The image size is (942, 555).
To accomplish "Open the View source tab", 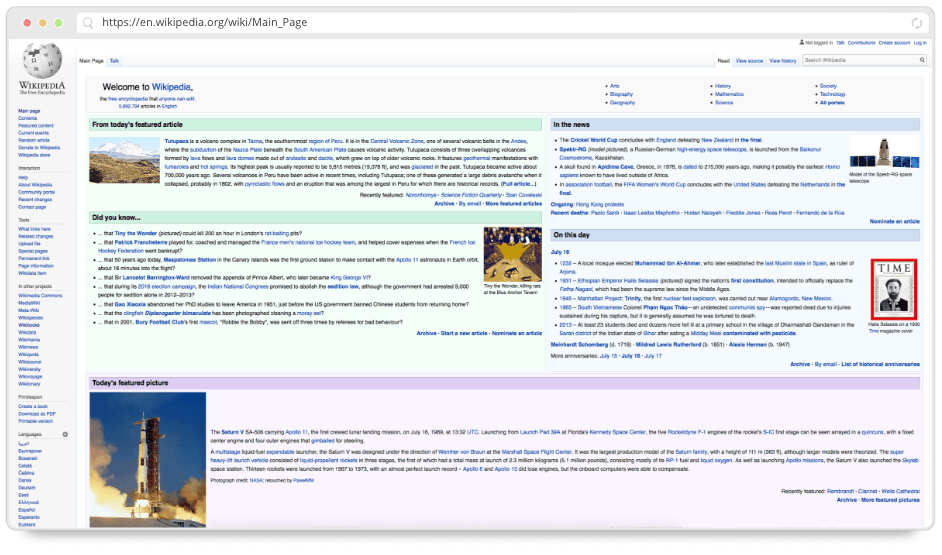I will pos(749,61).
